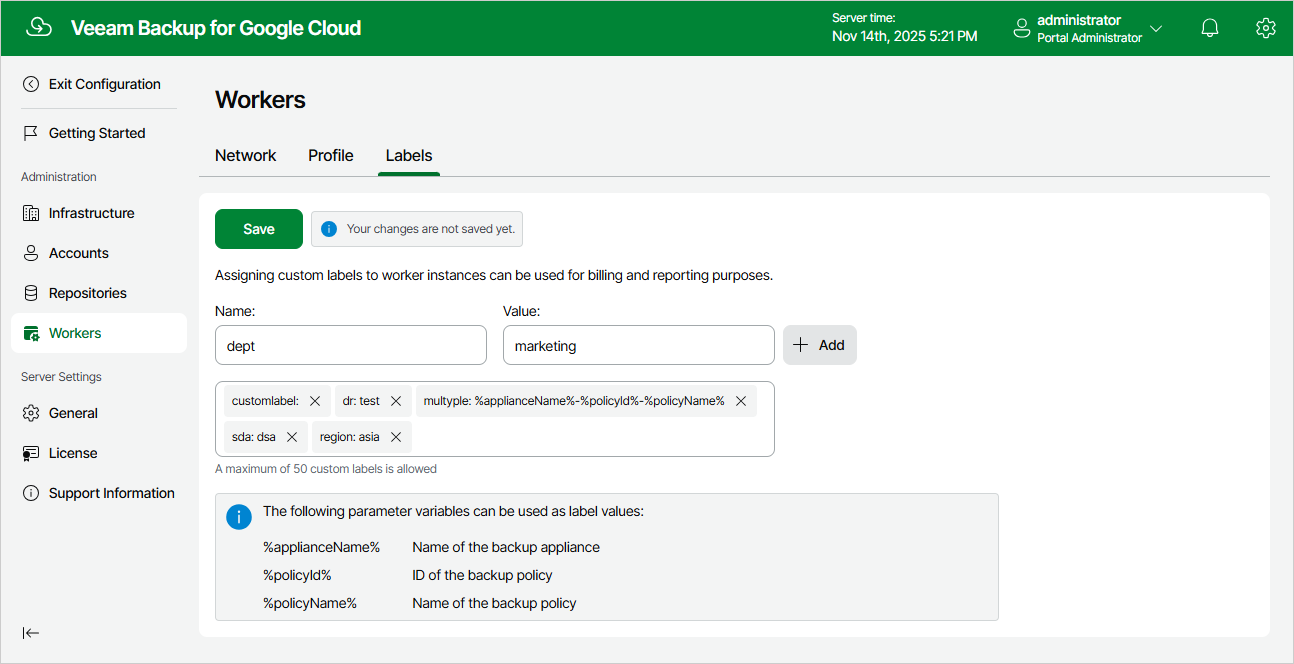Collapse the sidebar with the arrow icon
This screenshot has height=664, width=1294.
click(31, 632)
